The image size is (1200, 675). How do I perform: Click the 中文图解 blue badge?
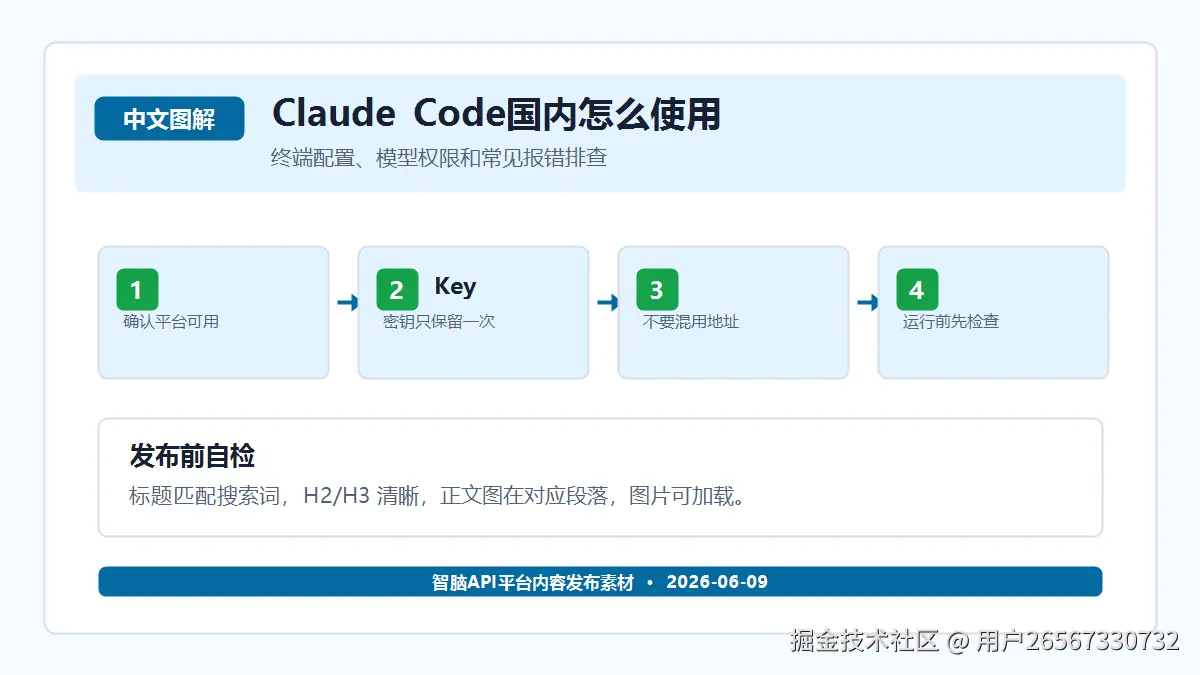(x=169, y=119)
